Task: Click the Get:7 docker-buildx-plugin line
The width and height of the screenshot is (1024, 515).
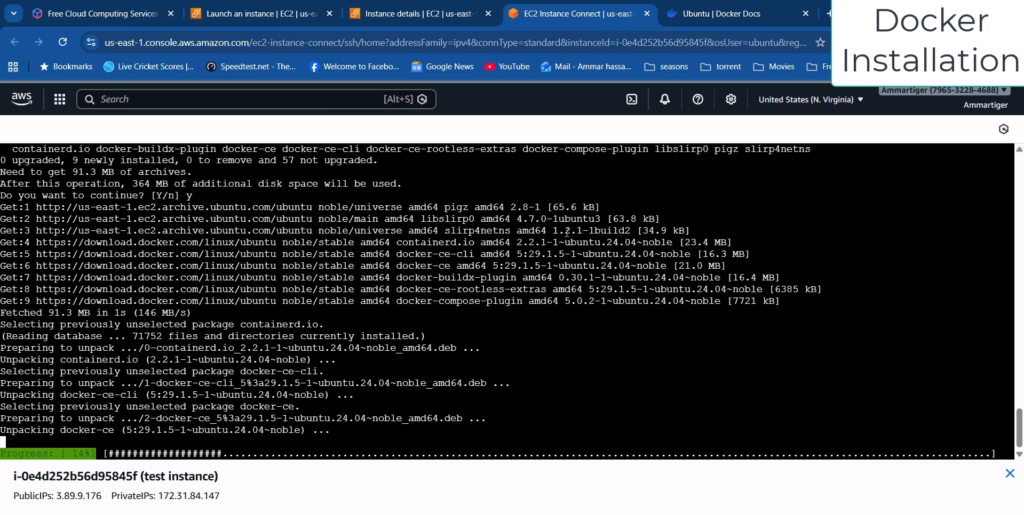Action: click(x=390, y=277)
